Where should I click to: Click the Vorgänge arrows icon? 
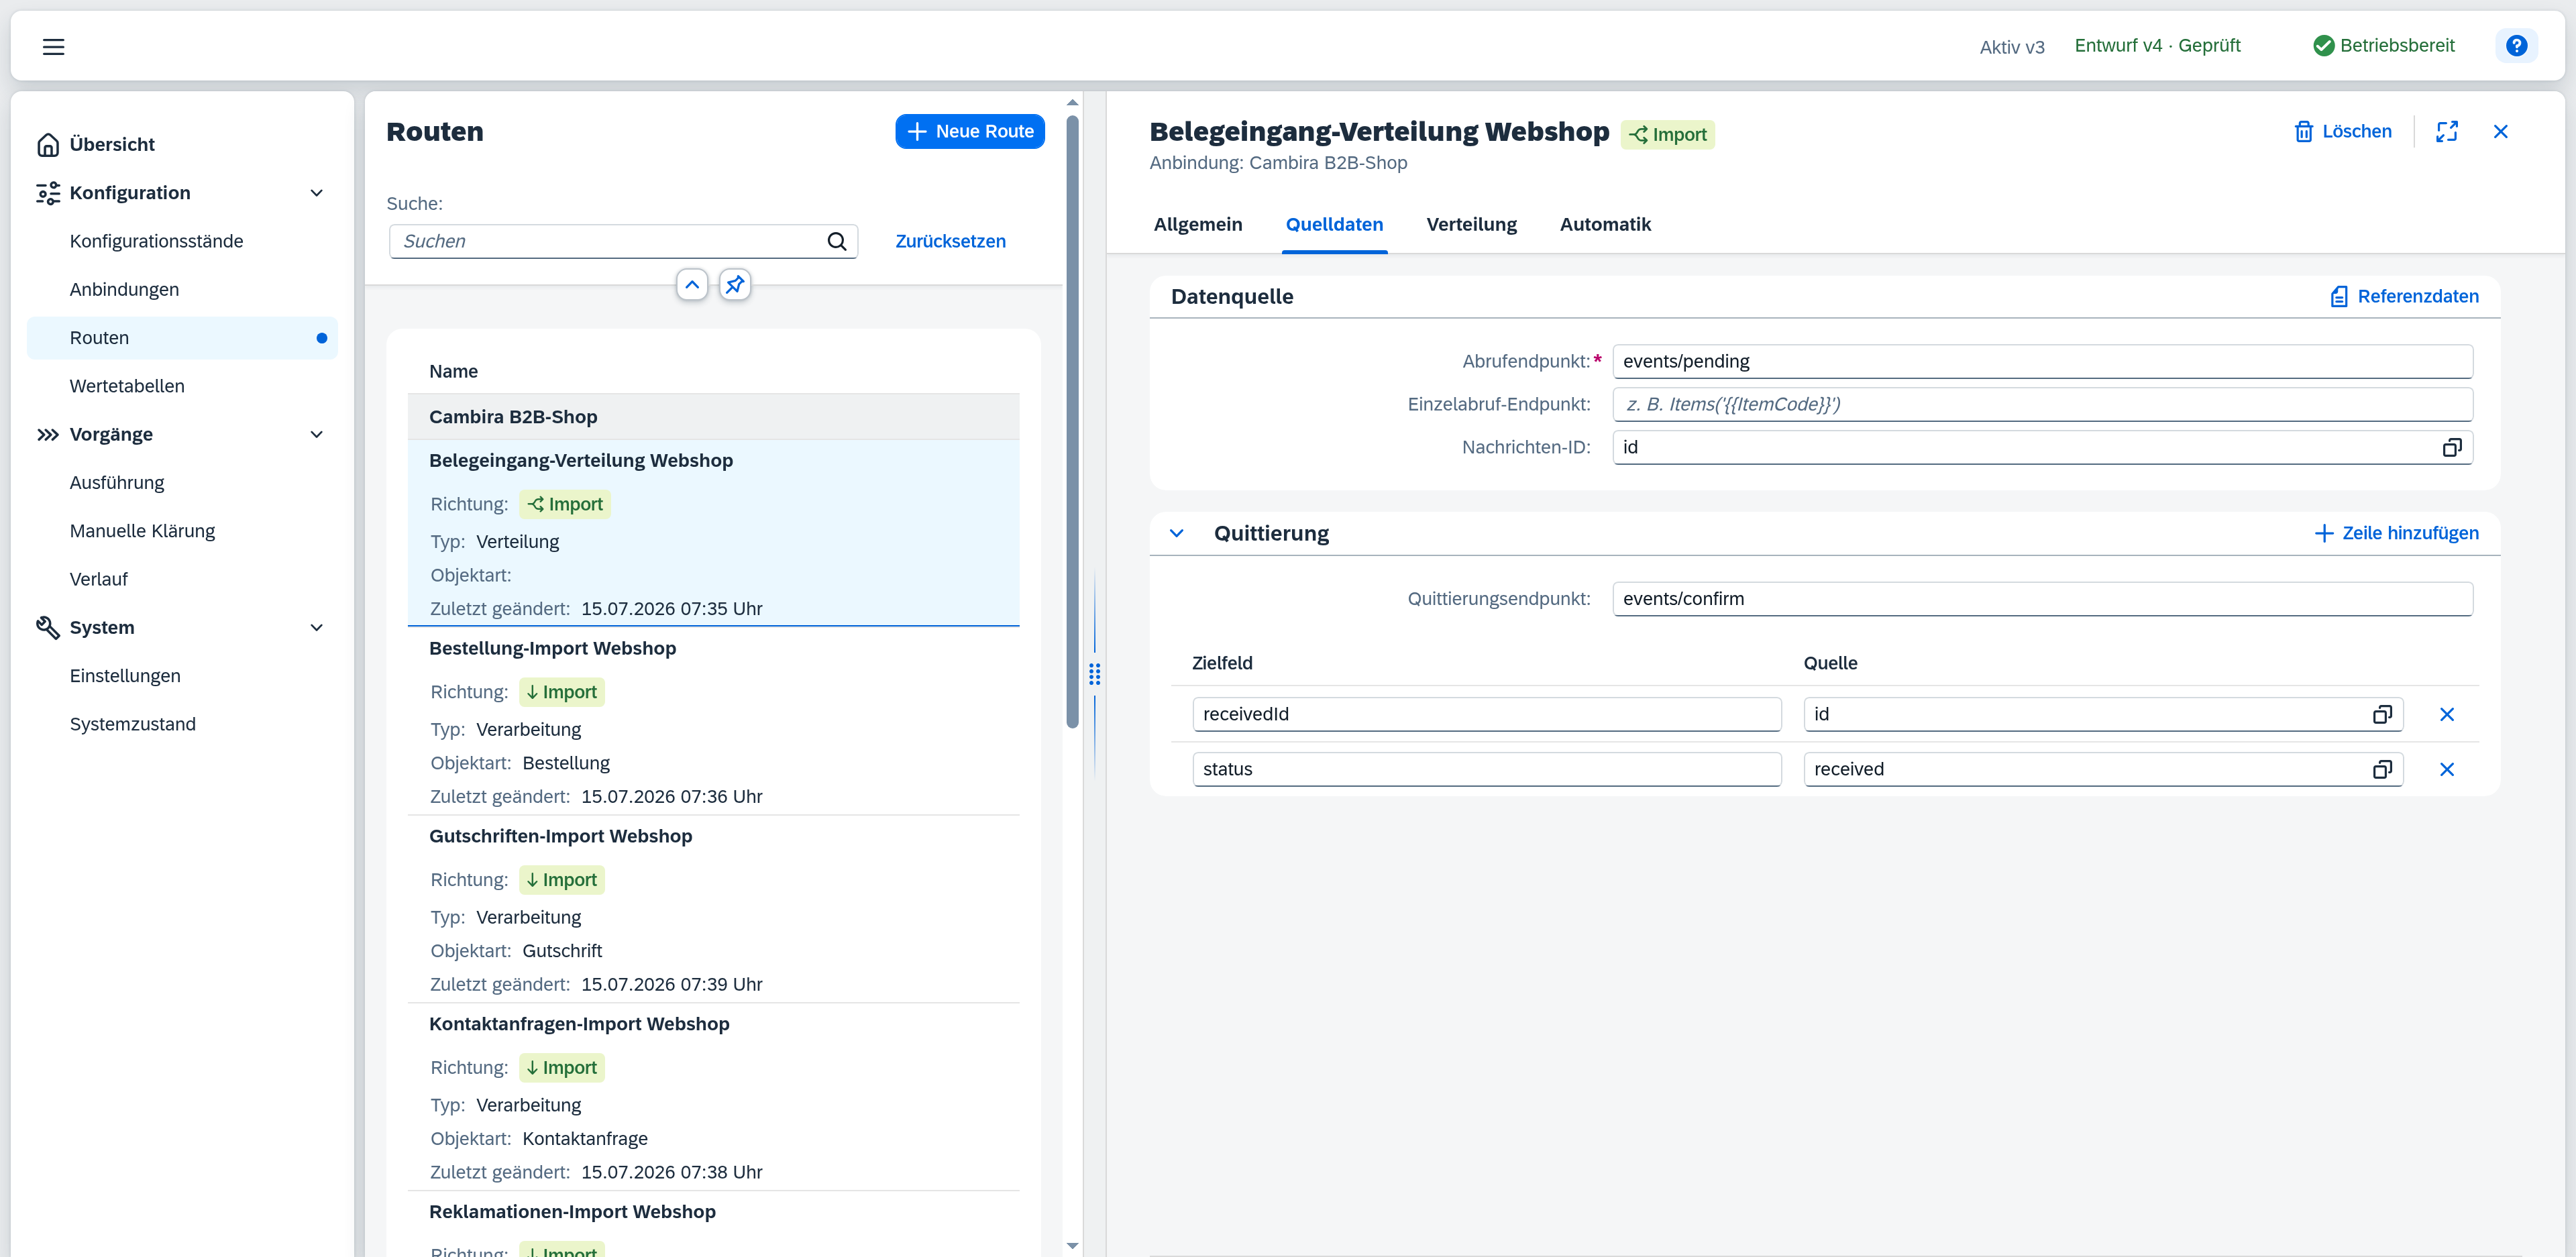(48, 435)
